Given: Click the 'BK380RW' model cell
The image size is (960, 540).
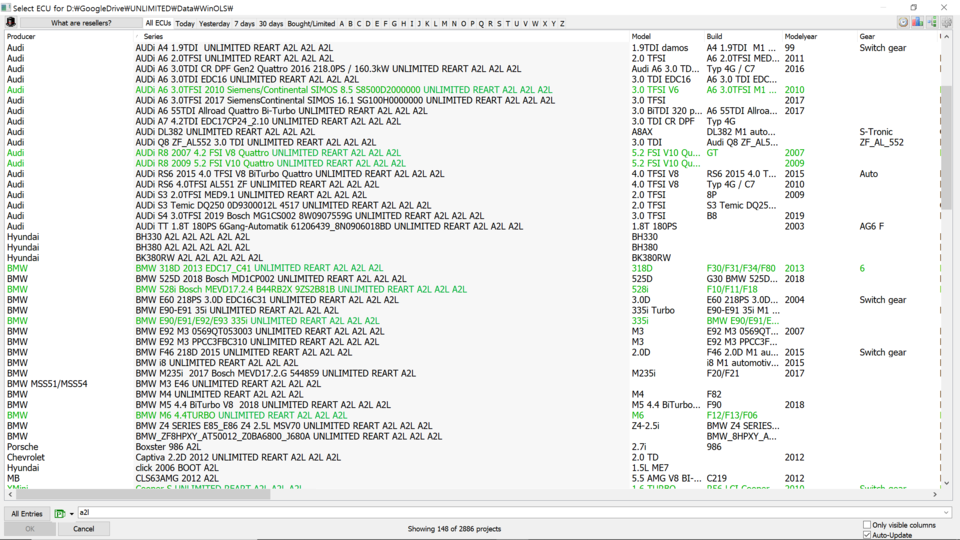Looking at the screenshot, I should 651,258.
